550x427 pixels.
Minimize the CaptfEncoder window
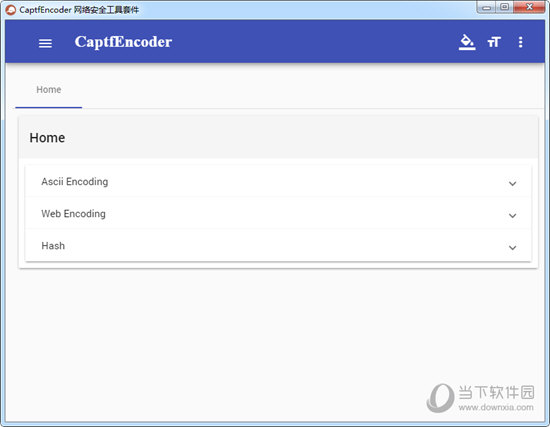point(487,7)
